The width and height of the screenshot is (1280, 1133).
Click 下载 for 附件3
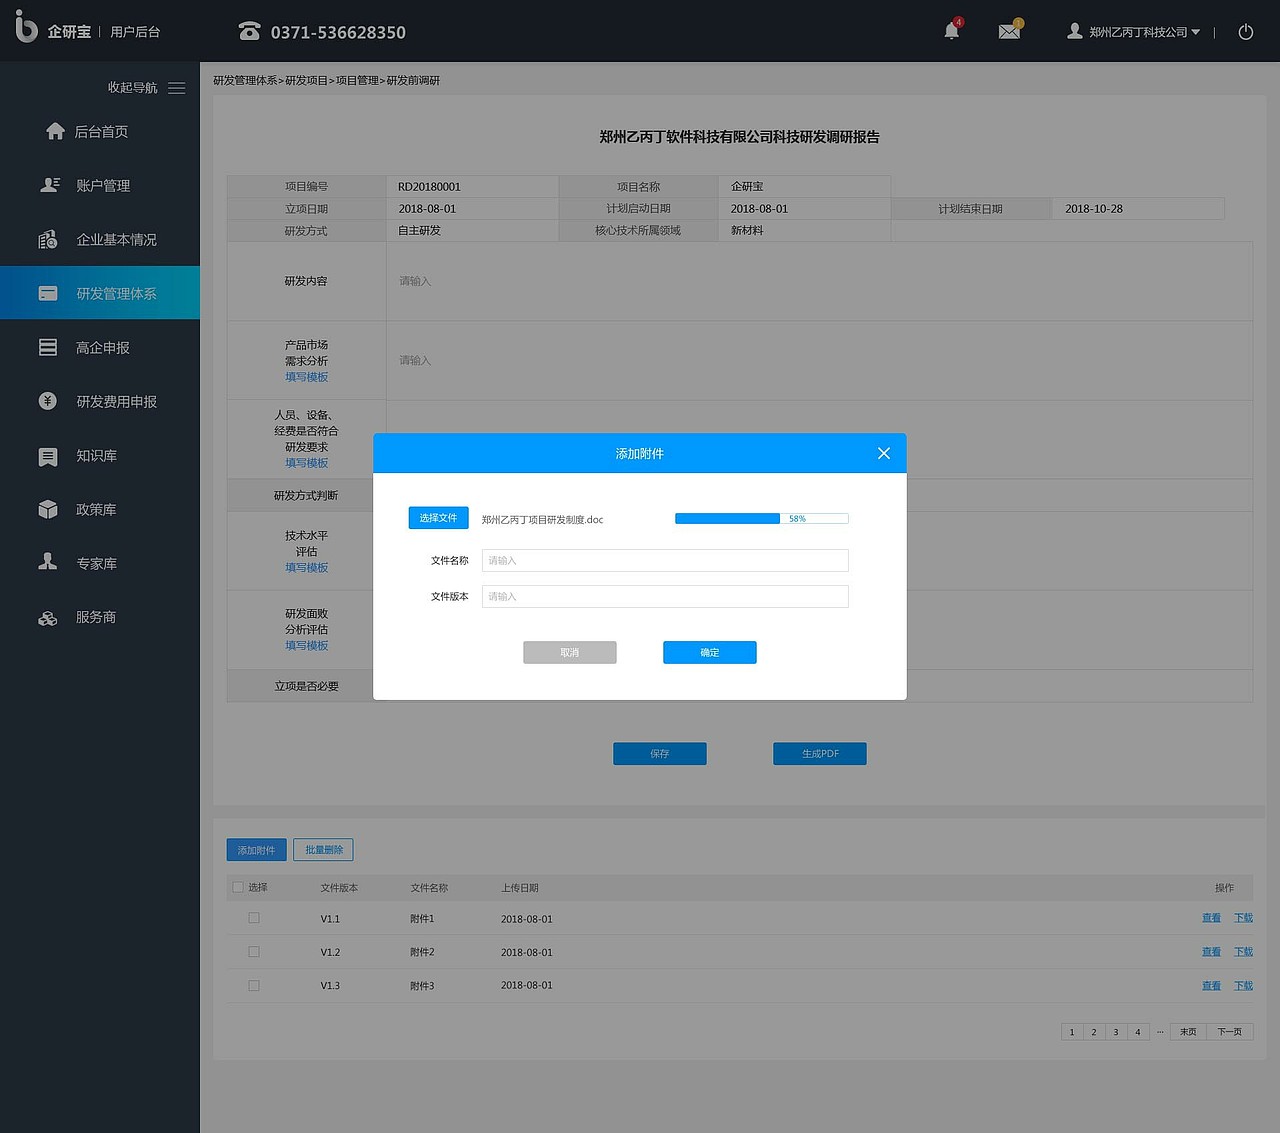1243,986
